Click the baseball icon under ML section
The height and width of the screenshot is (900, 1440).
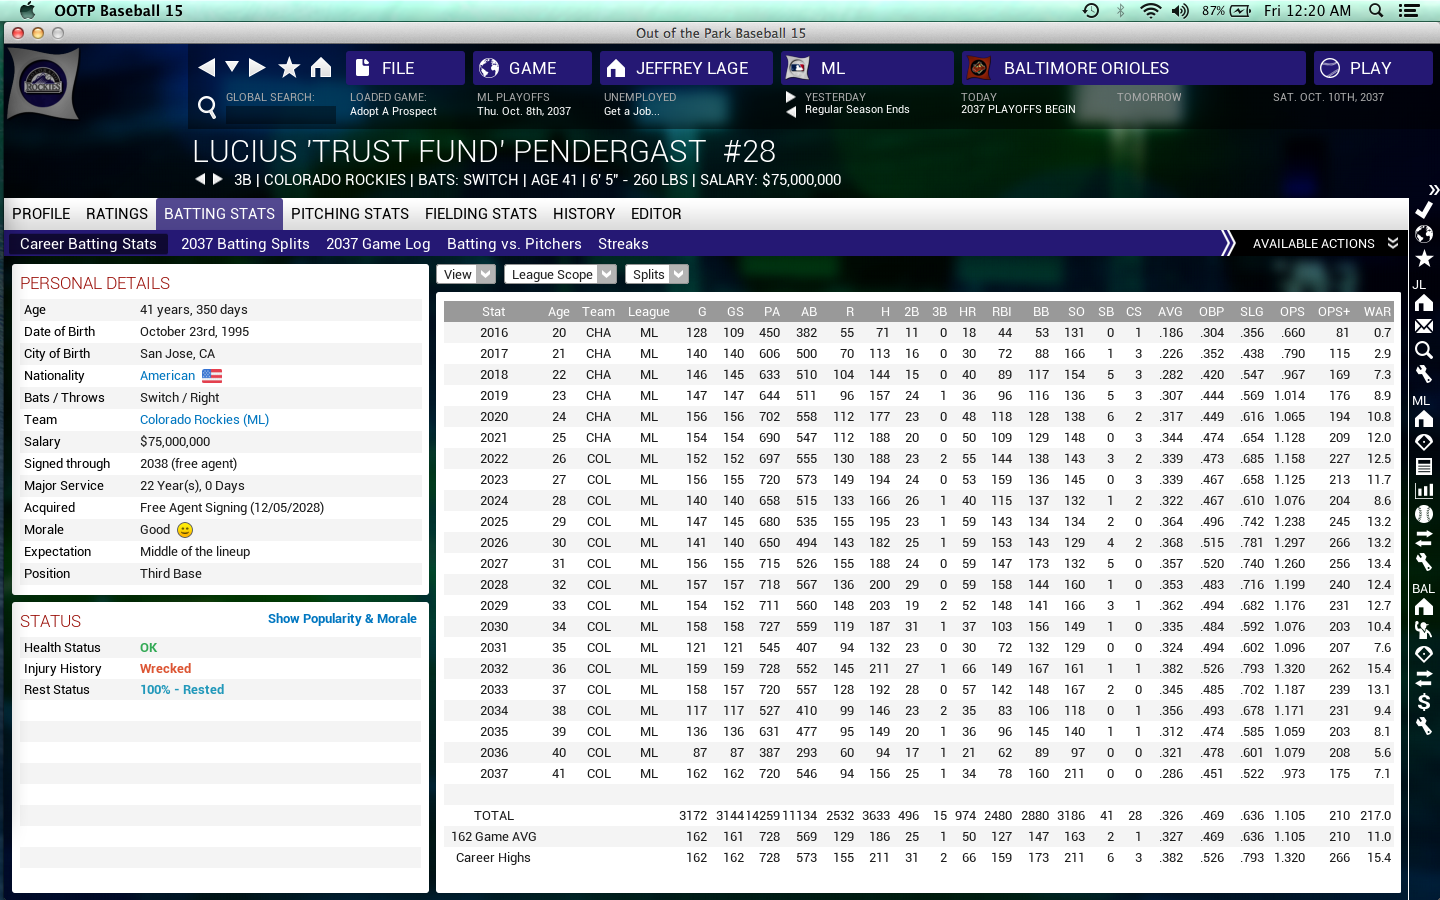coord(1424,514)
